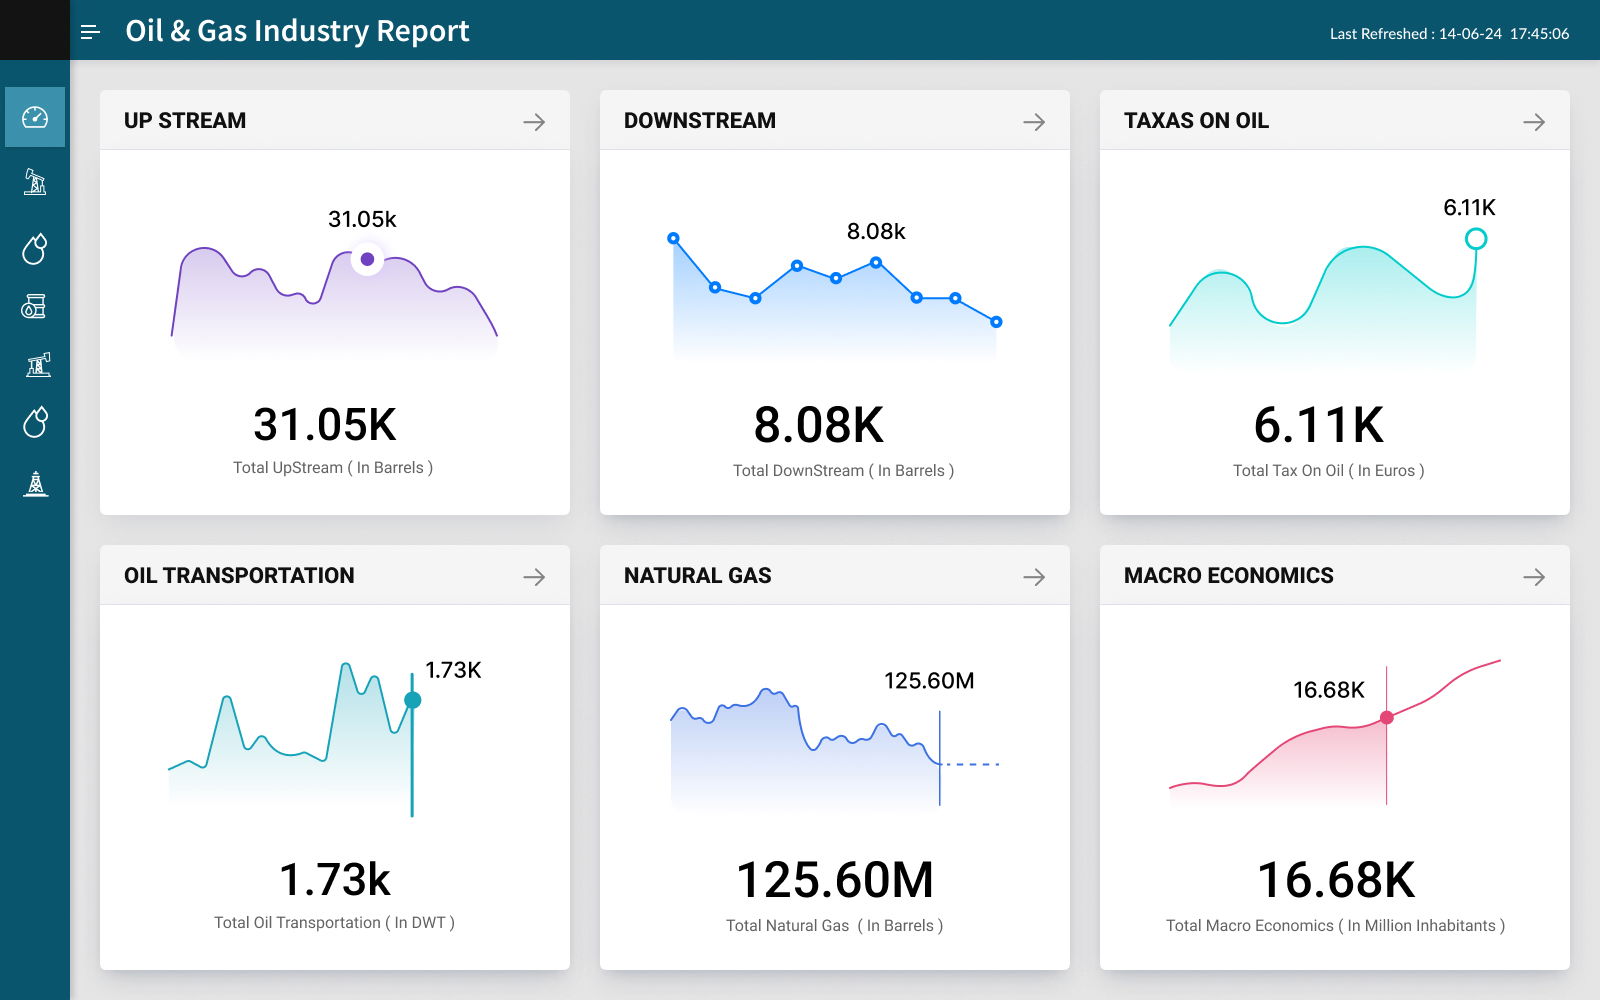1600x1000 pixels.
Task: Expand the UP STREAM card arrow
Action: (534, 122)
